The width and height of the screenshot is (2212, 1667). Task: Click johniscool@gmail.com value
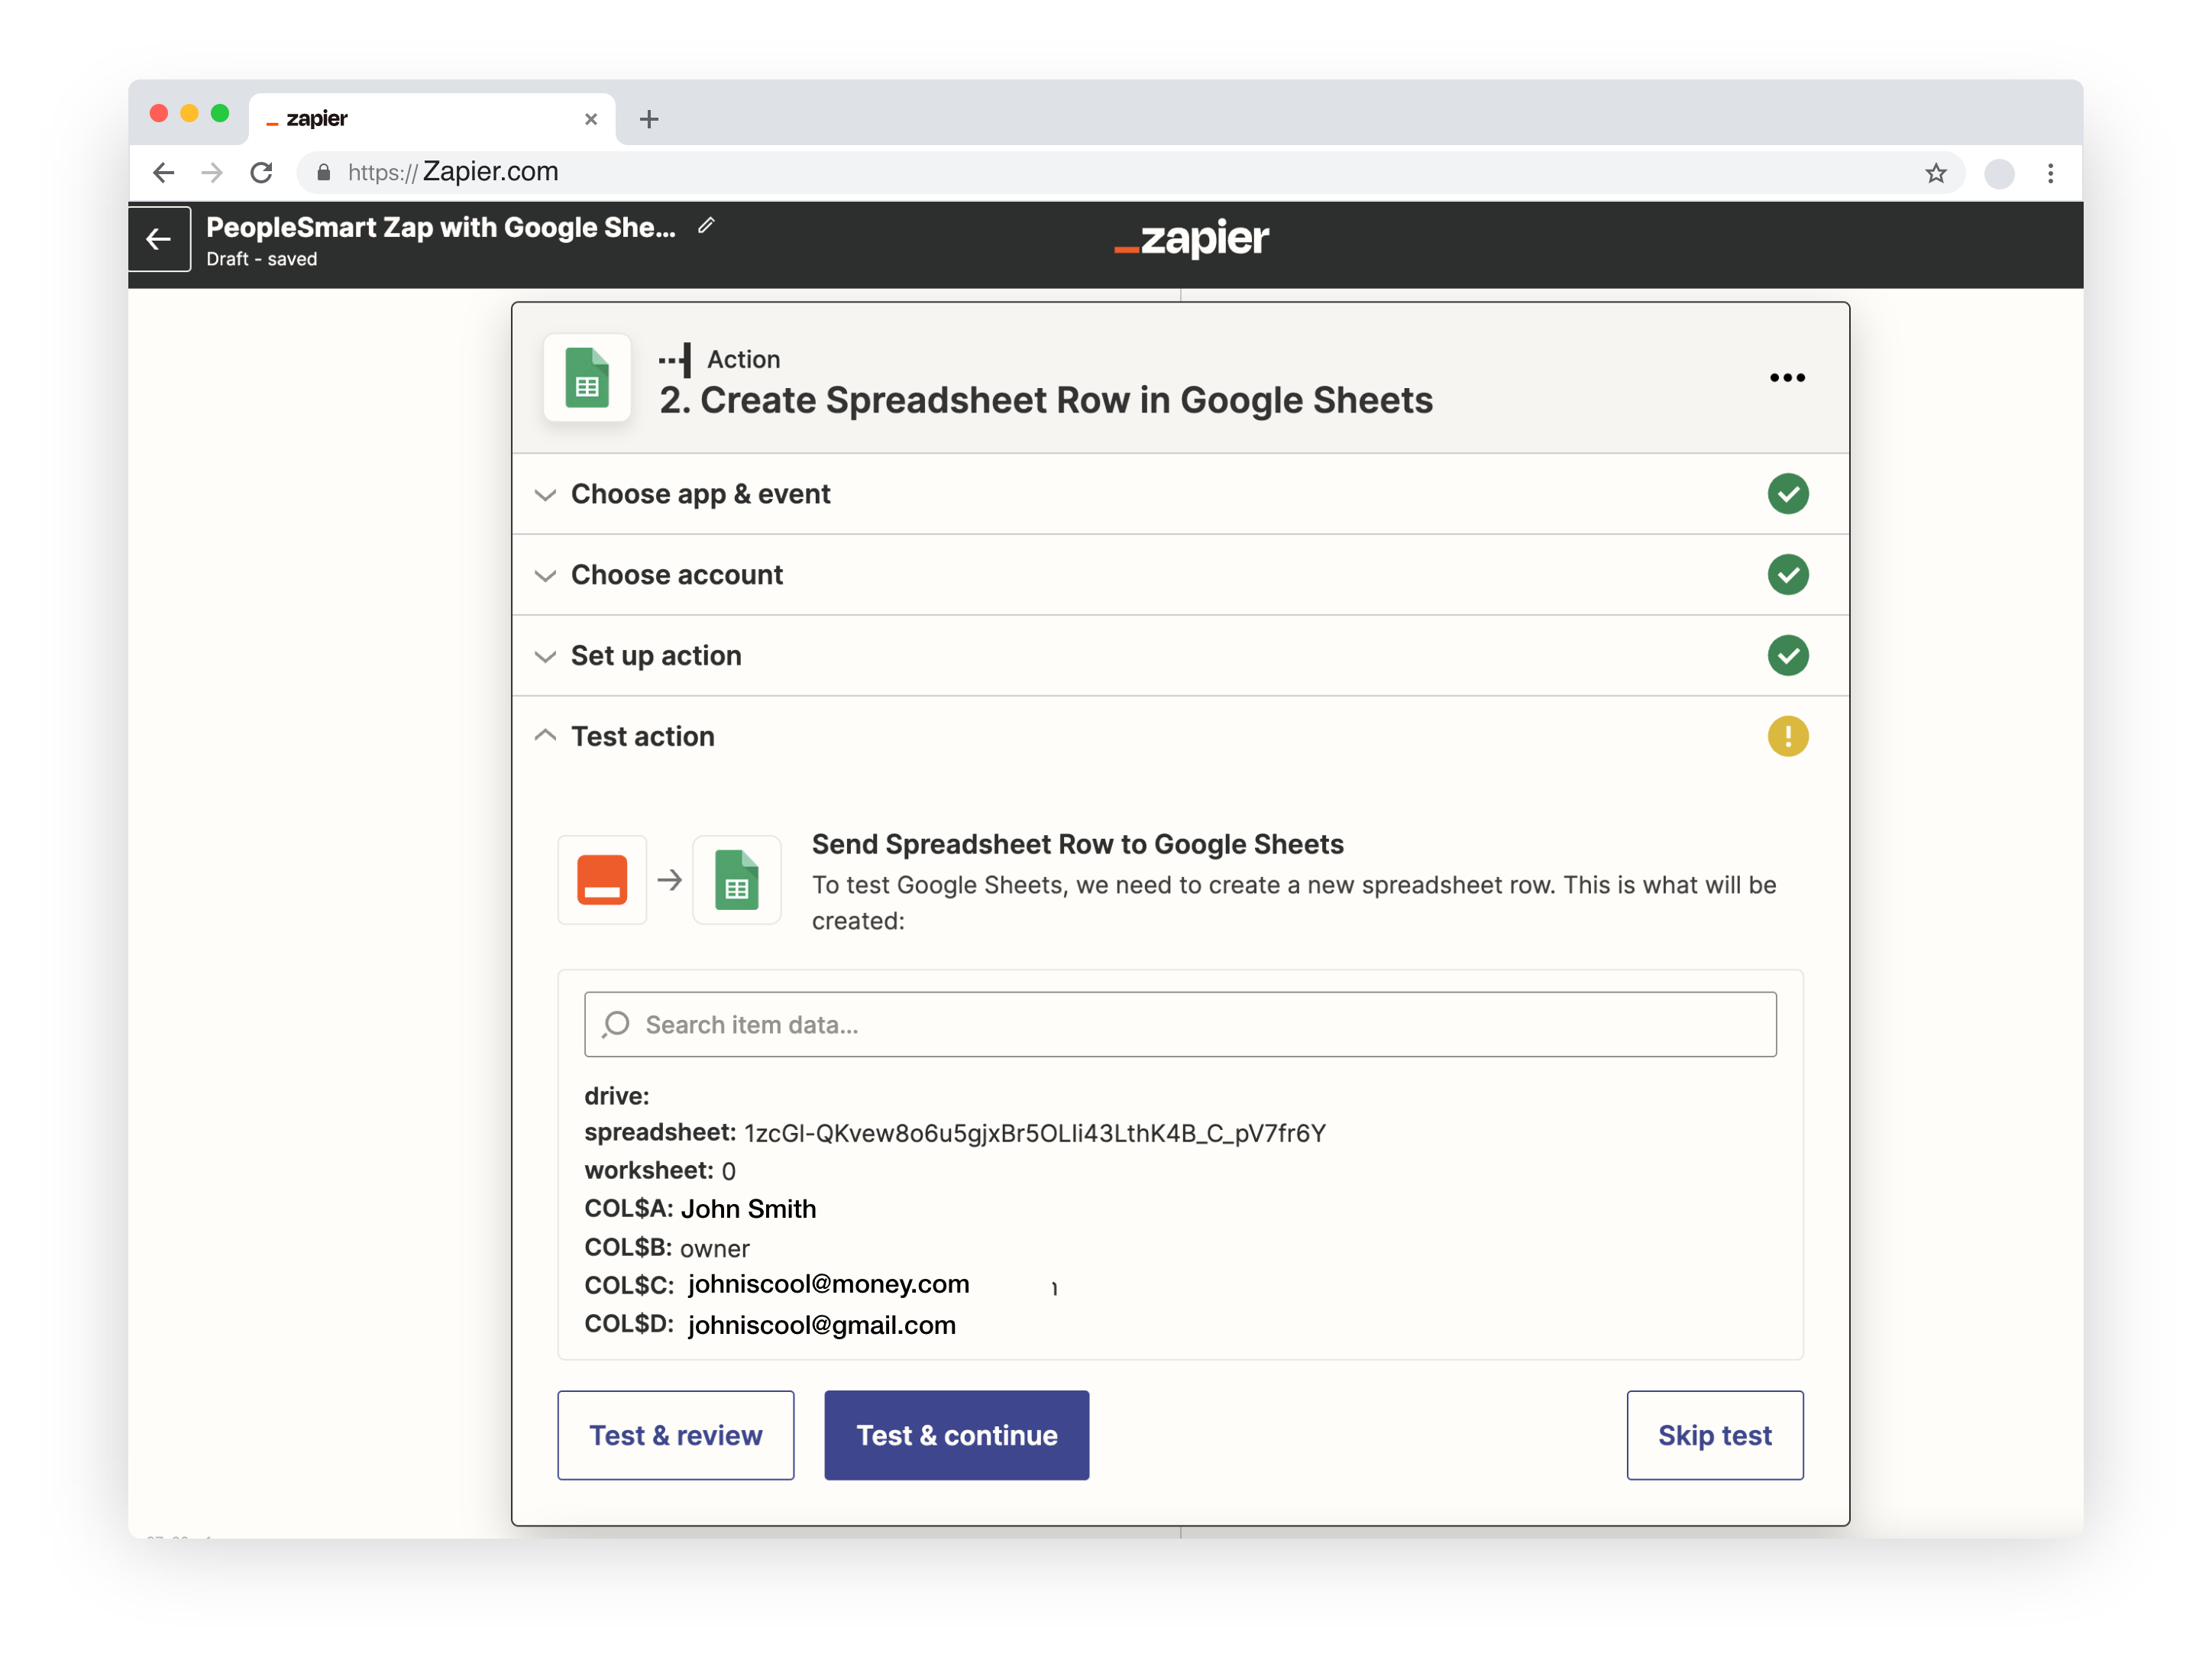point(822,1325)
